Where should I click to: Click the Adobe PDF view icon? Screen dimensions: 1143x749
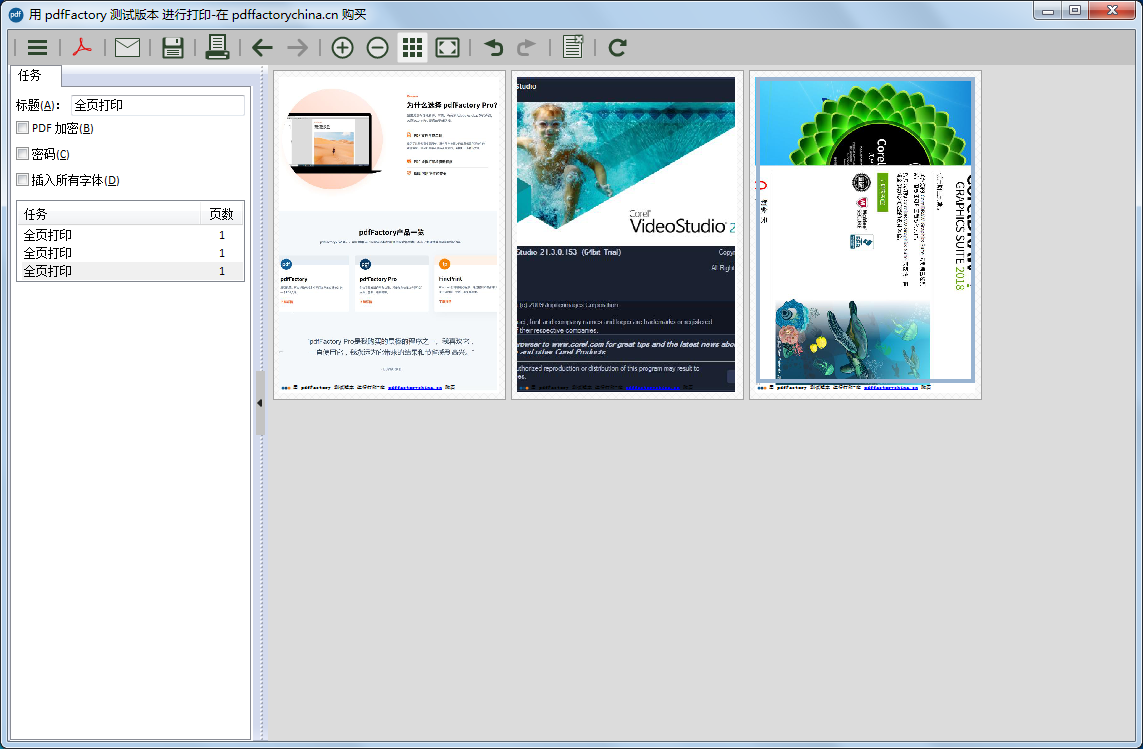click(x=82, y=47)
